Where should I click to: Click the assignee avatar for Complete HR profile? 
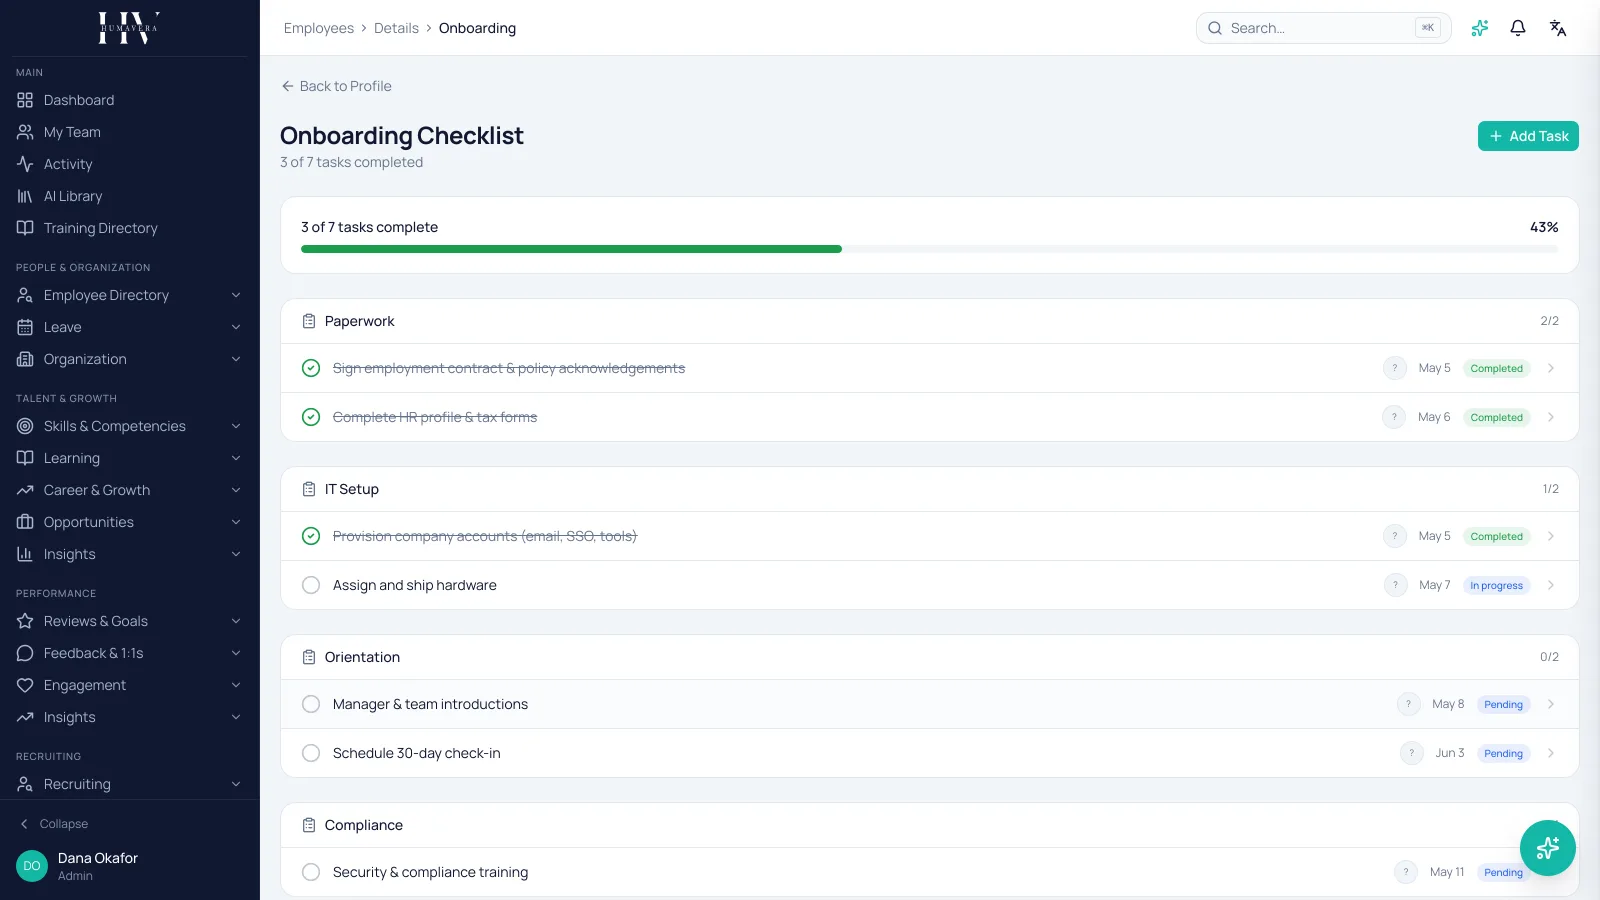[1394, 417]
